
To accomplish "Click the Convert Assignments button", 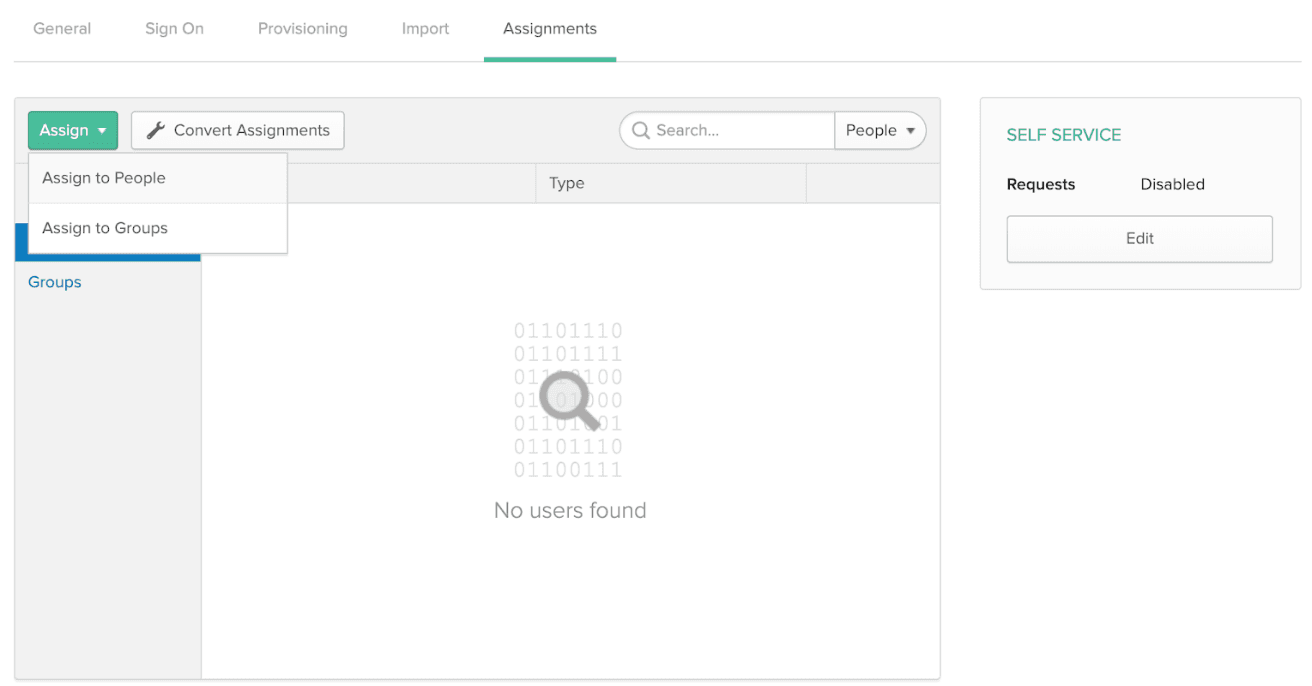I will 237,130.
